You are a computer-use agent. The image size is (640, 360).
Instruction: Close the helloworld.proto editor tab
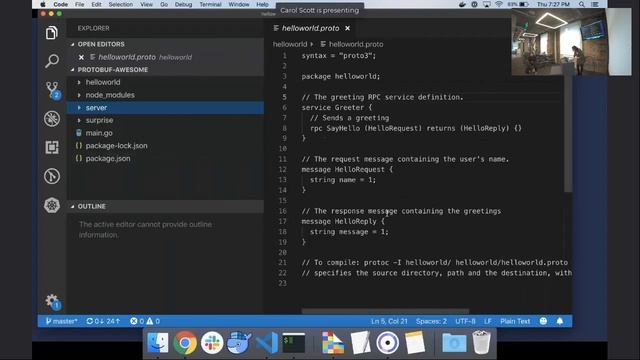pos(347,28)
